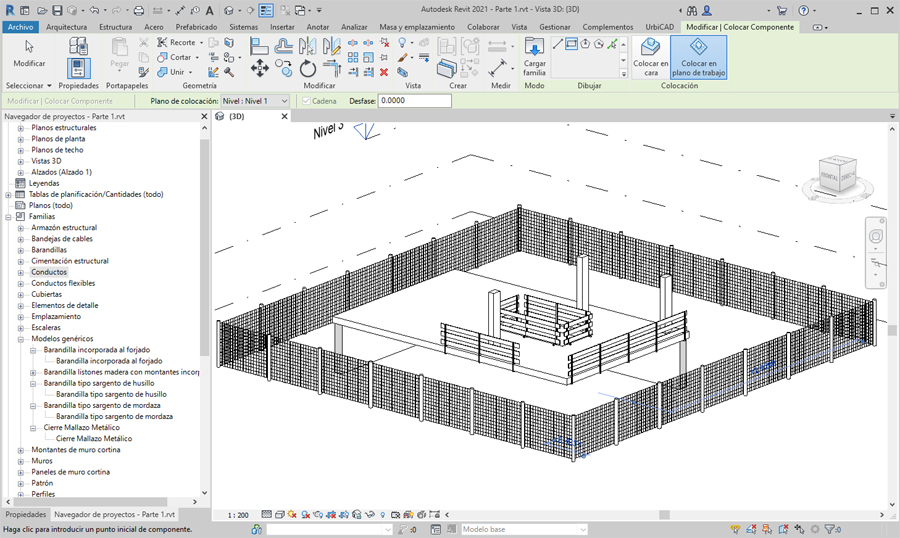
Task: Click the Archivo file menu button
Action: (x=20, y=27)
